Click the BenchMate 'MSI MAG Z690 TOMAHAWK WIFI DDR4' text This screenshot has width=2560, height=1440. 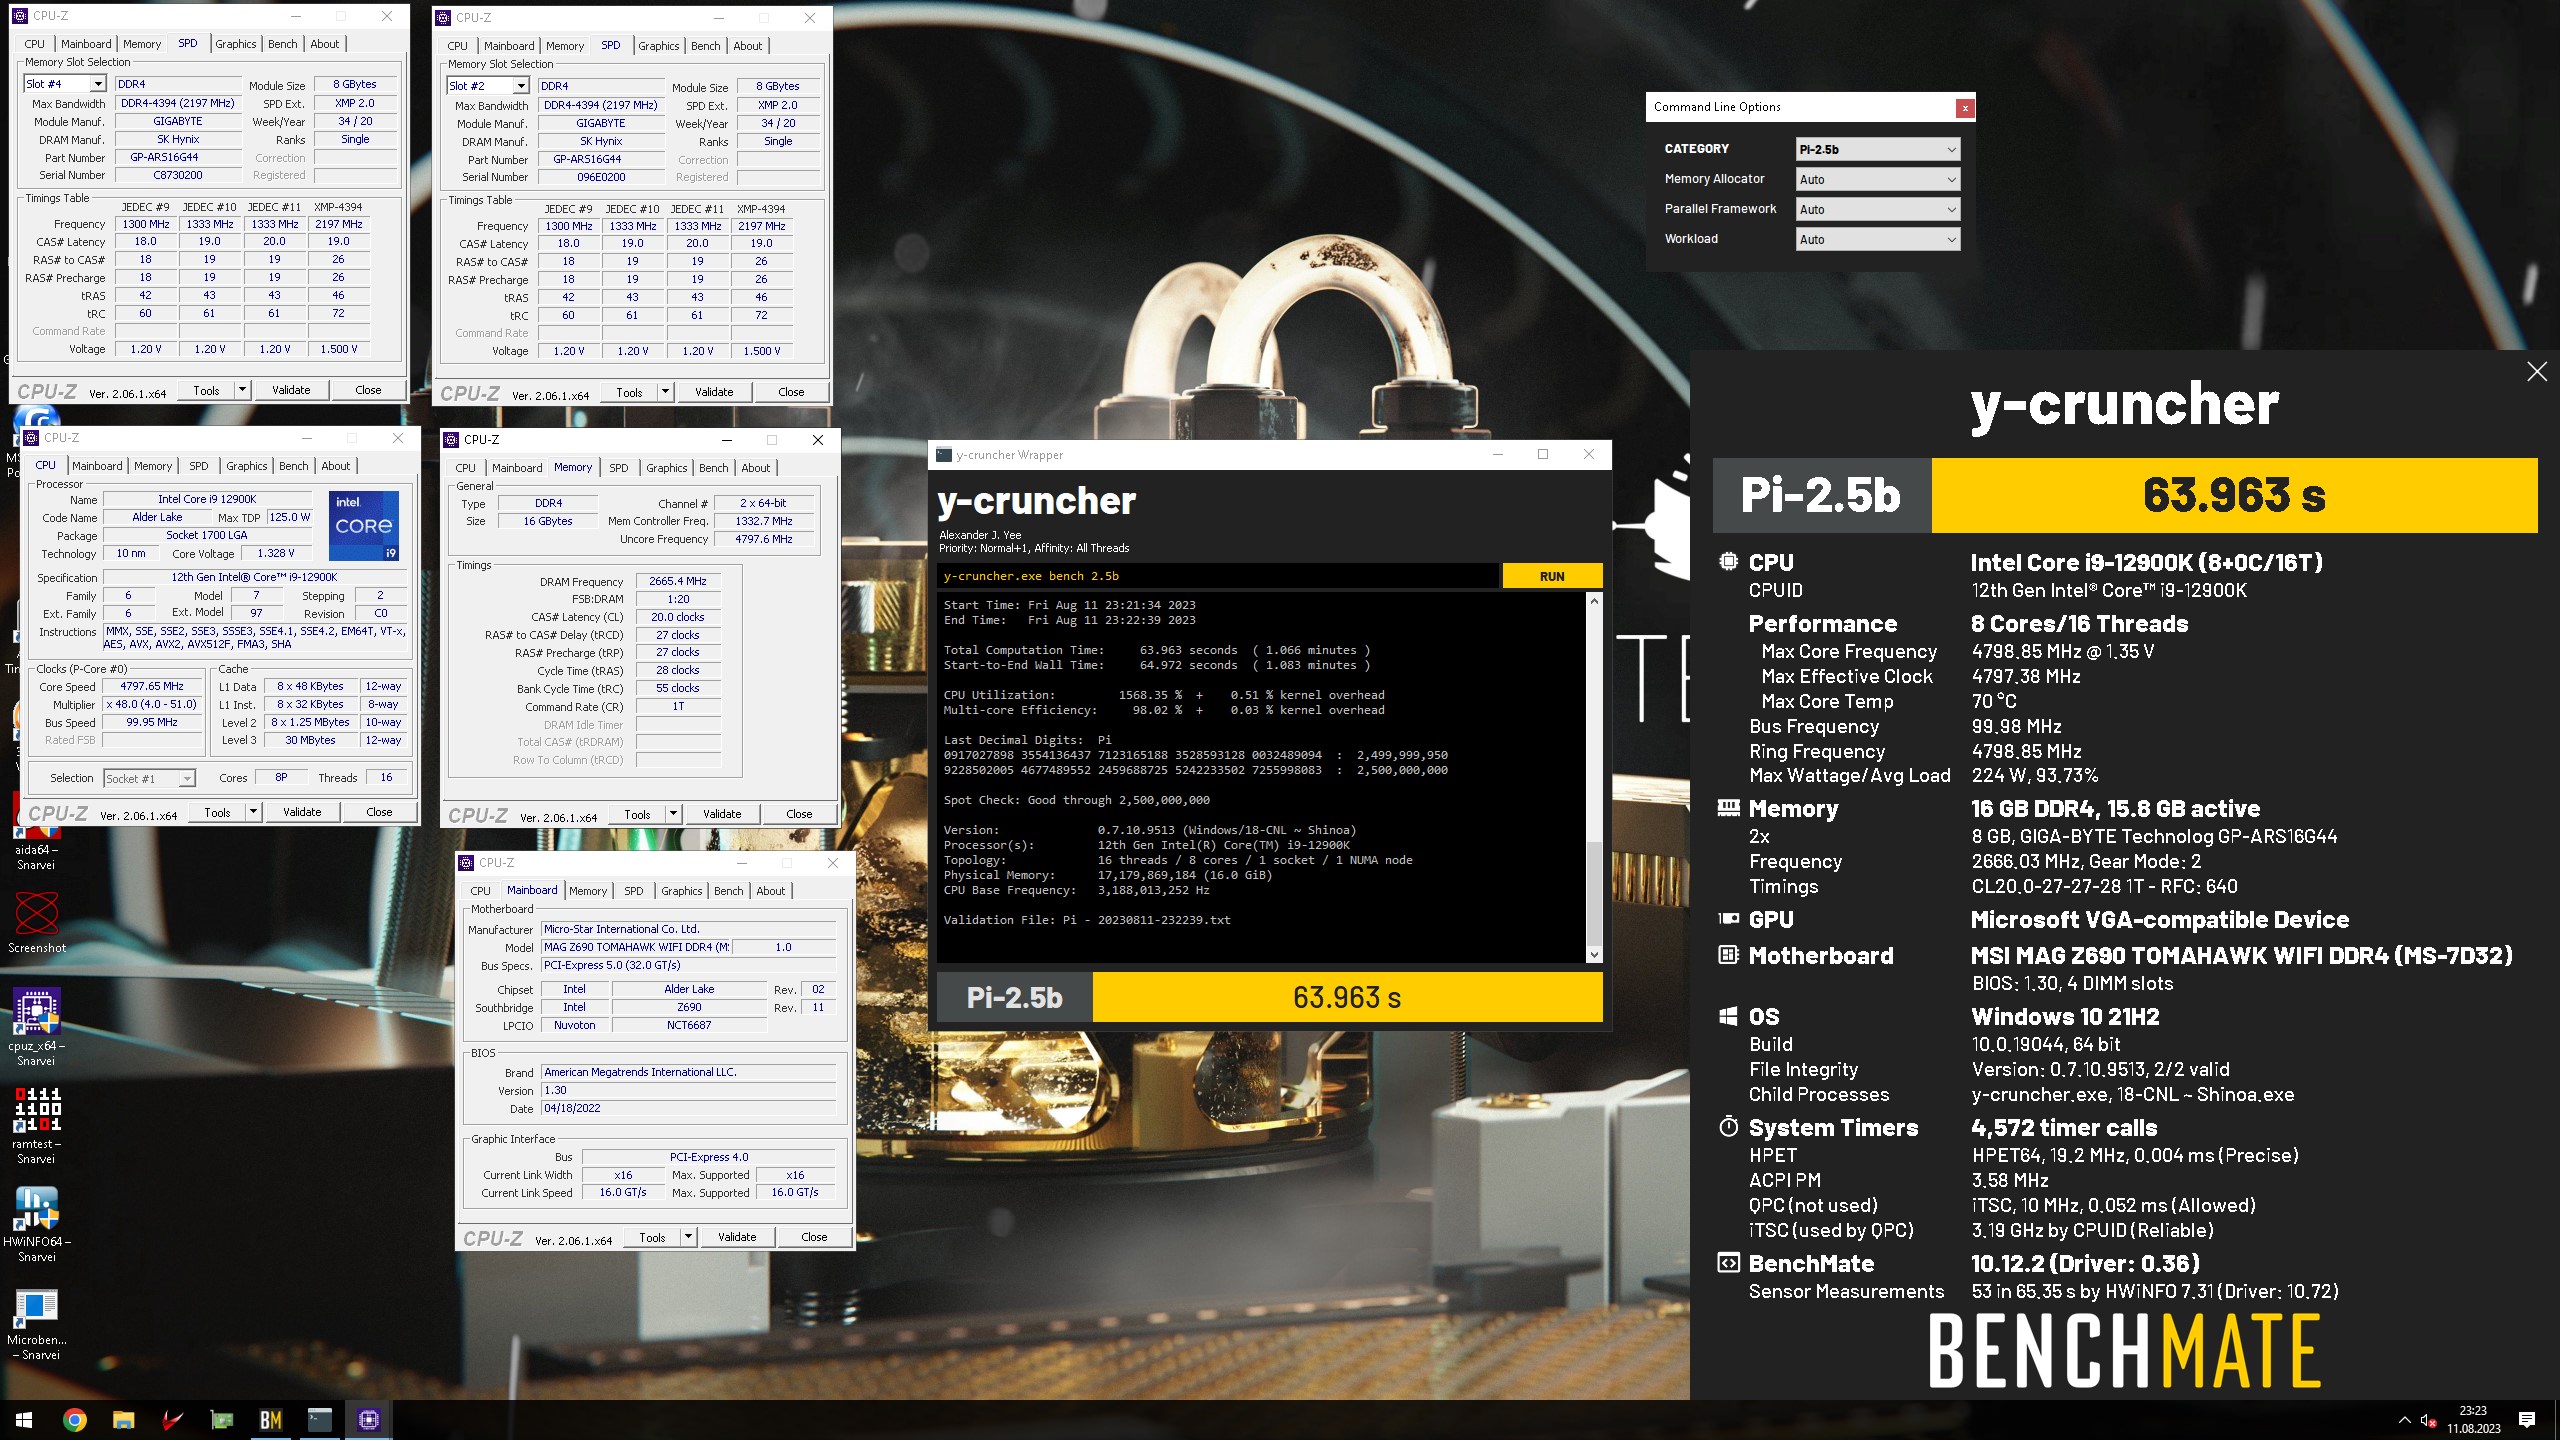click(x=2241, y=956)
